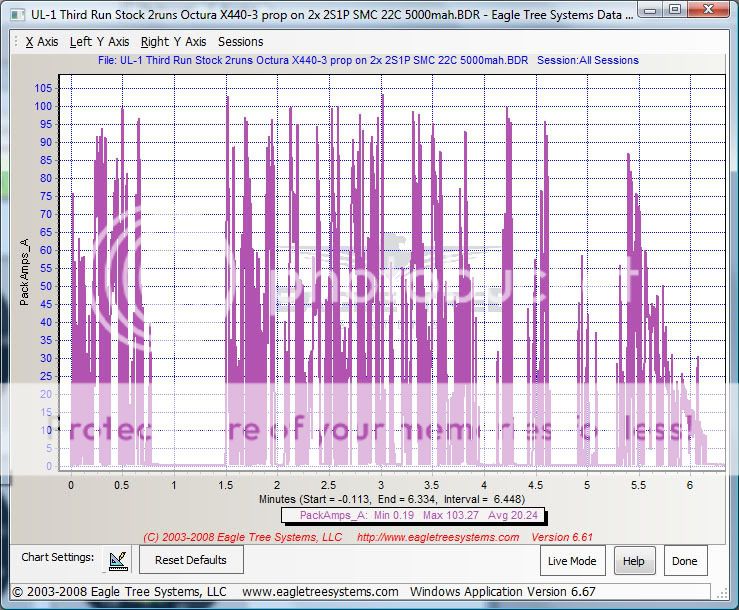Close the Eagle Tree data window
Image resolution: width=739 pixels, height=610 pixels.
[x=710, y=11]
